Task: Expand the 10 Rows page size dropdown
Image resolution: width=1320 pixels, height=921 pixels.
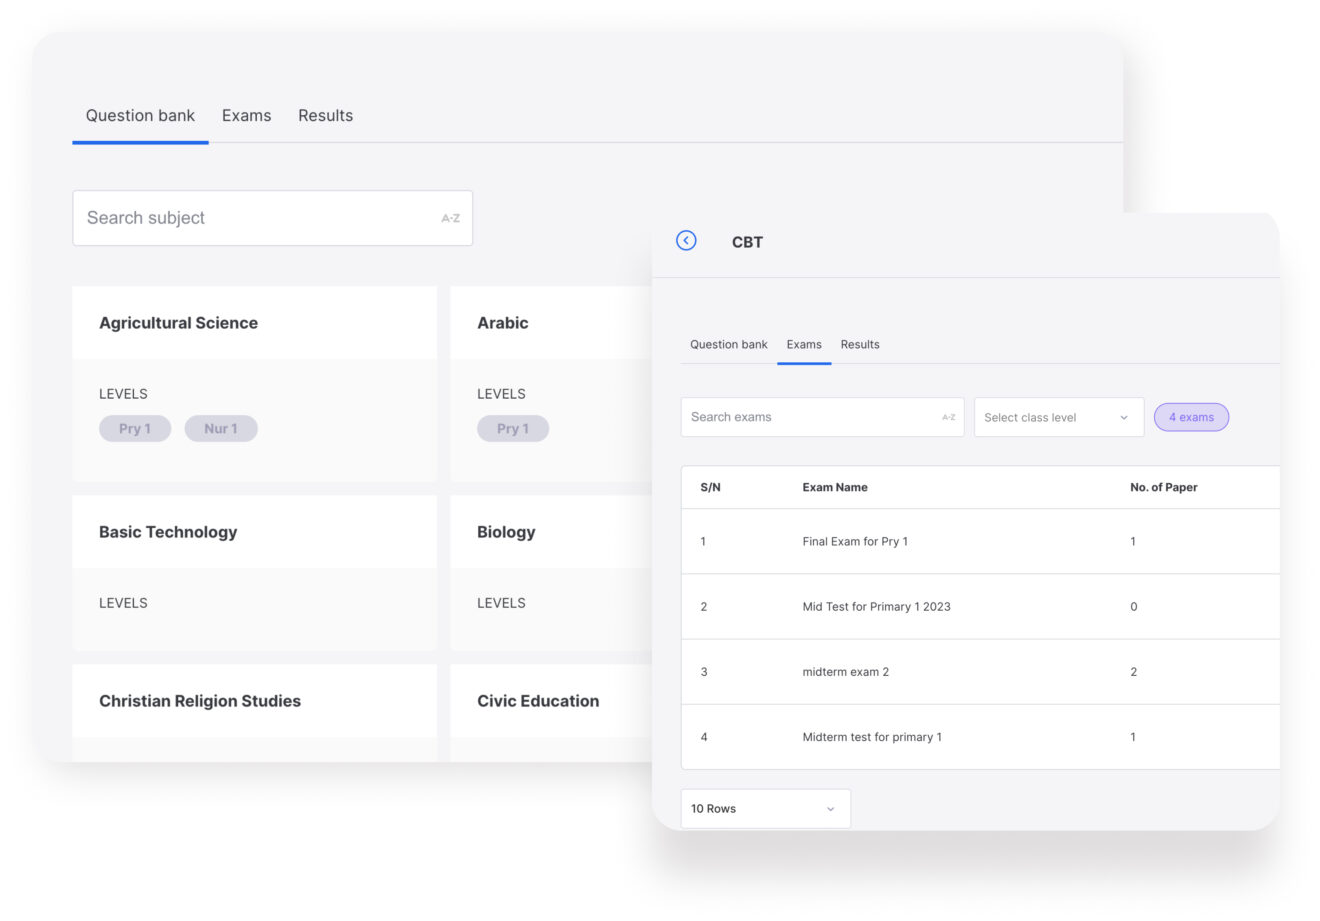Action: 765,808
